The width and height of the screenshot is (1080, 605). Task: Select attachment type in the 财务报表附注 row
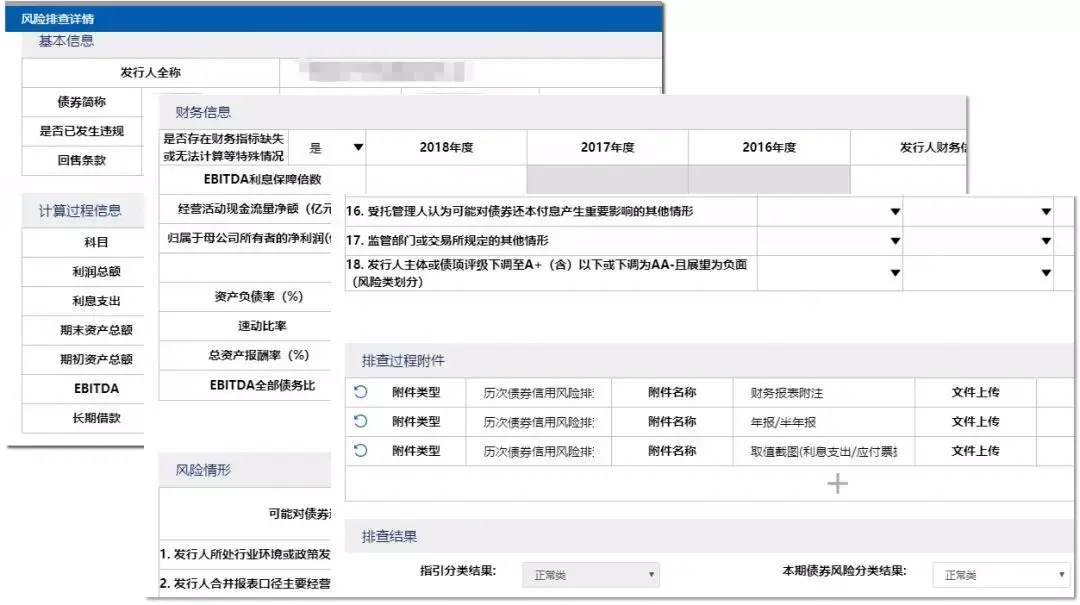(x=539, y=393)
